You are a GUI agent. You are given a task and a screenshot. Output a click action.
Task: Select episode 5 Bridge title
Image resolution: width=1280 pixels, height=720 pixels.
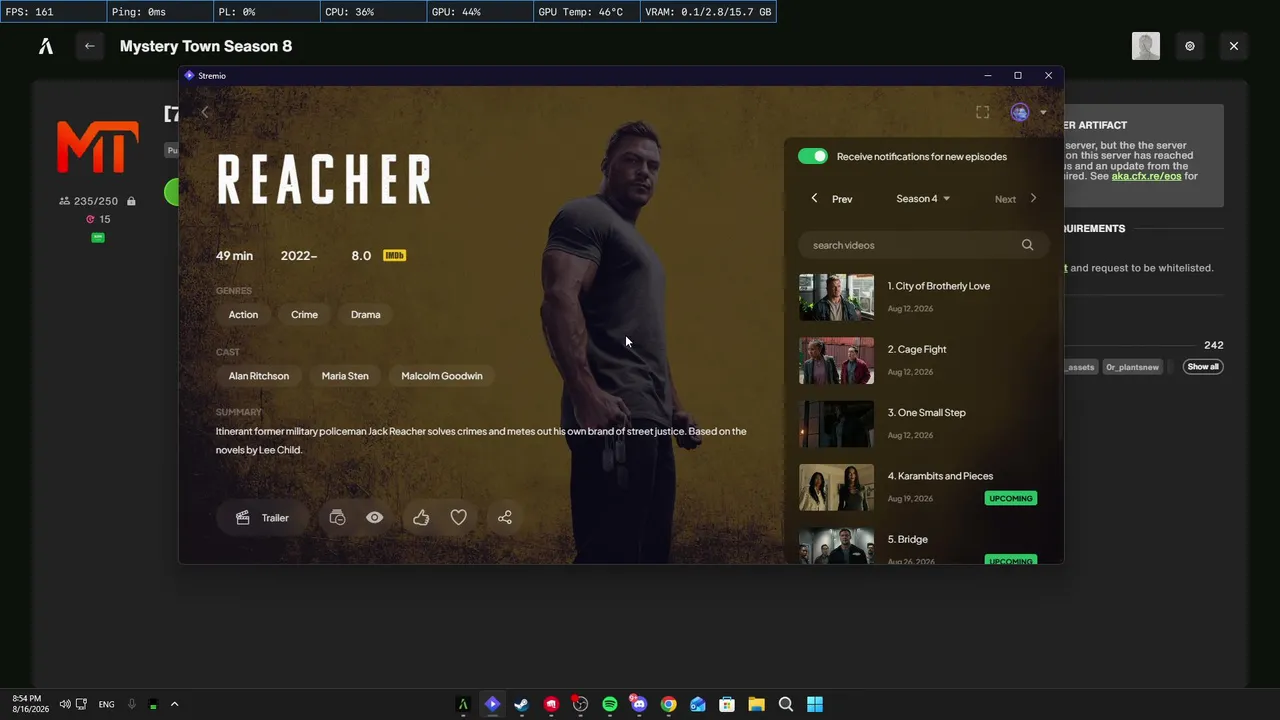pyautogui.click(x=908, y=540)
